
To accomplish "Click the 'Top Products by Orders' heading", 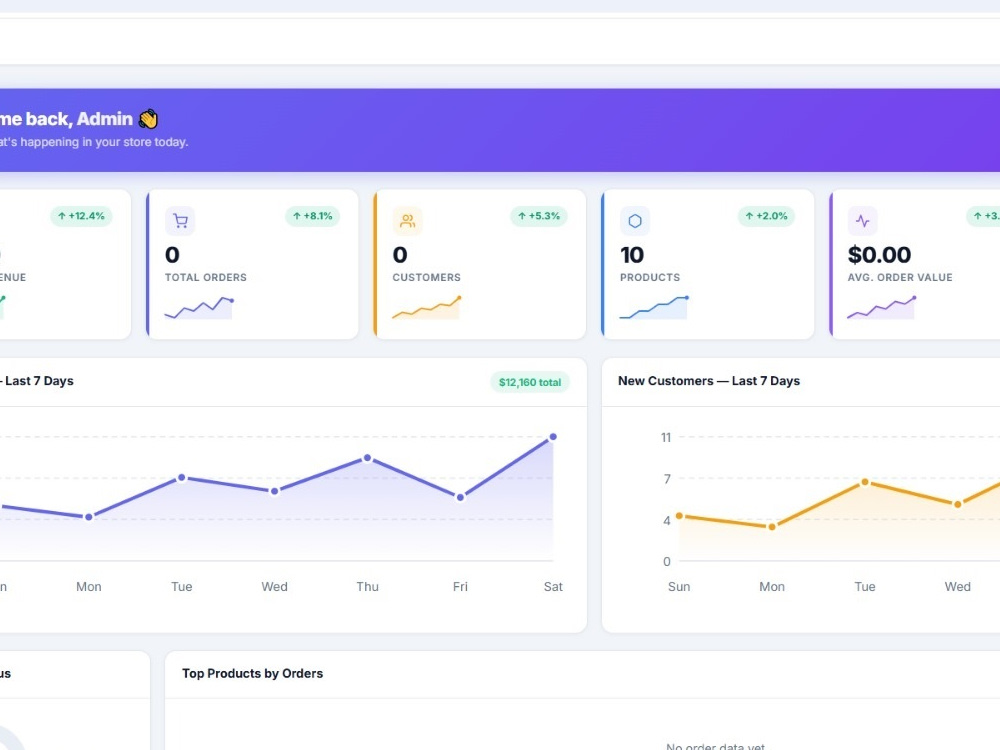I will [253, 673].
